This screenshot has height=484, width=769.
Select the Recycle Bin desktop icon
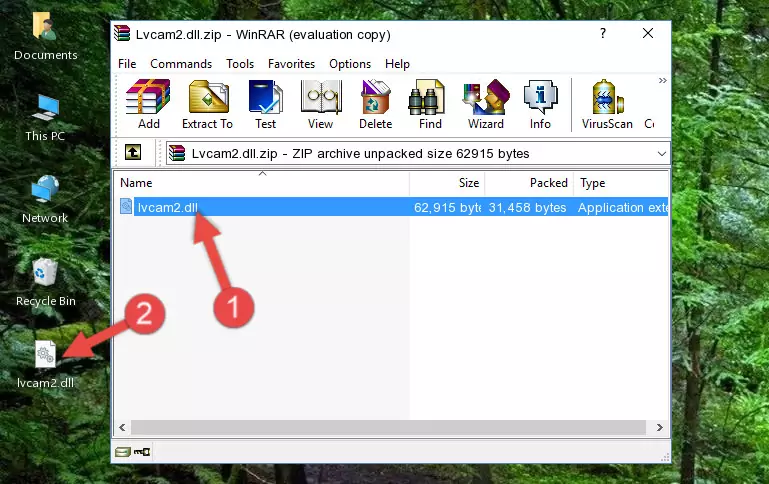coord(46,282)
